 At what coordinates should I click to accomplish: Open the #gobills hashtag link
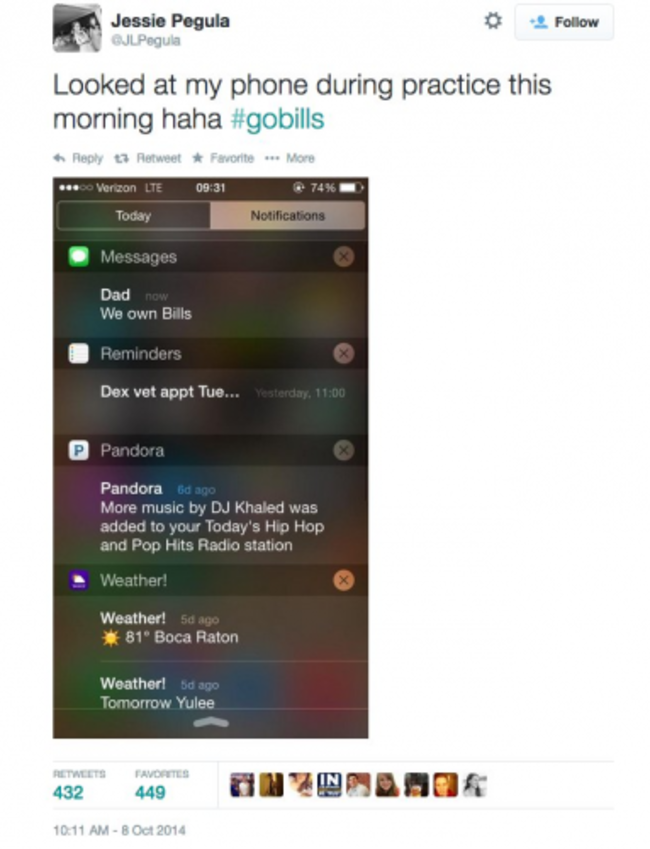(x=277, y=119)
